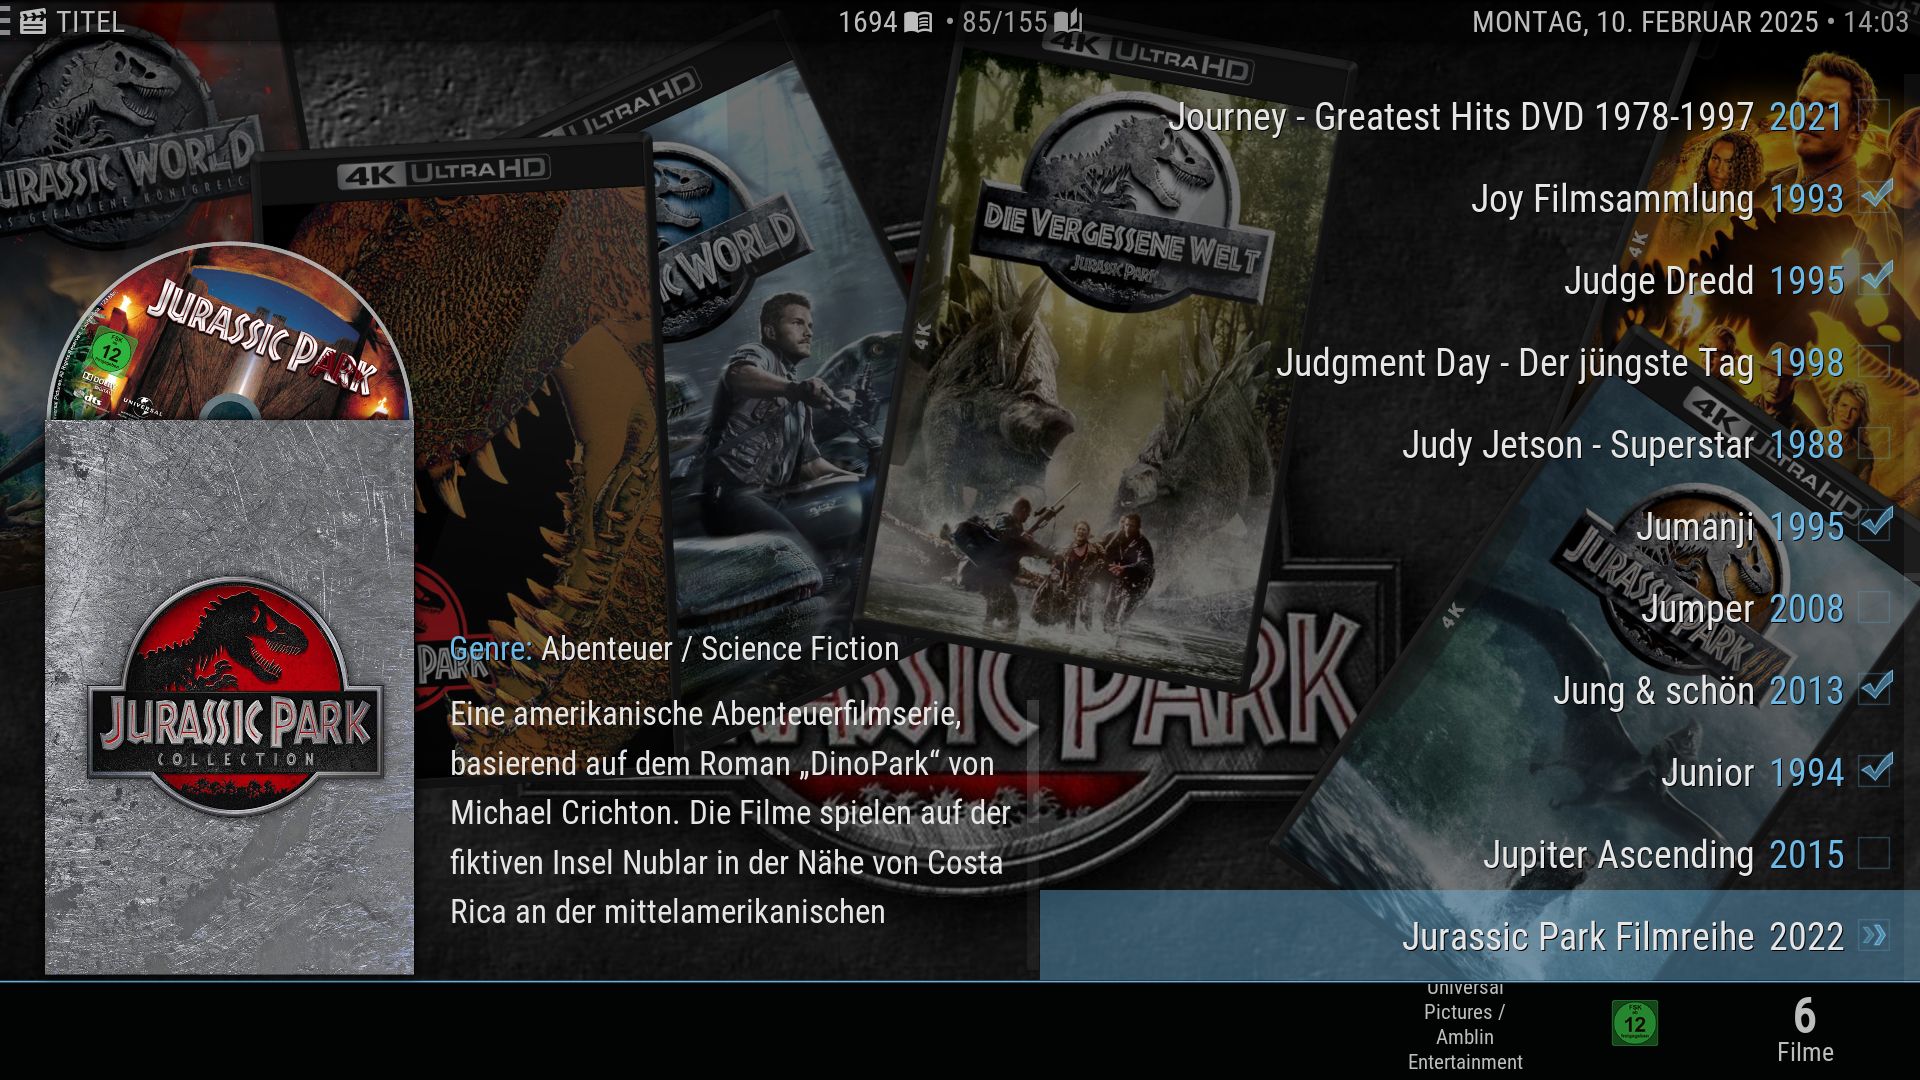The image size is (1920, 1080).
Task: Click the FSK 12 rating badge in bottom bar
Action: tap(1635, 1023)
